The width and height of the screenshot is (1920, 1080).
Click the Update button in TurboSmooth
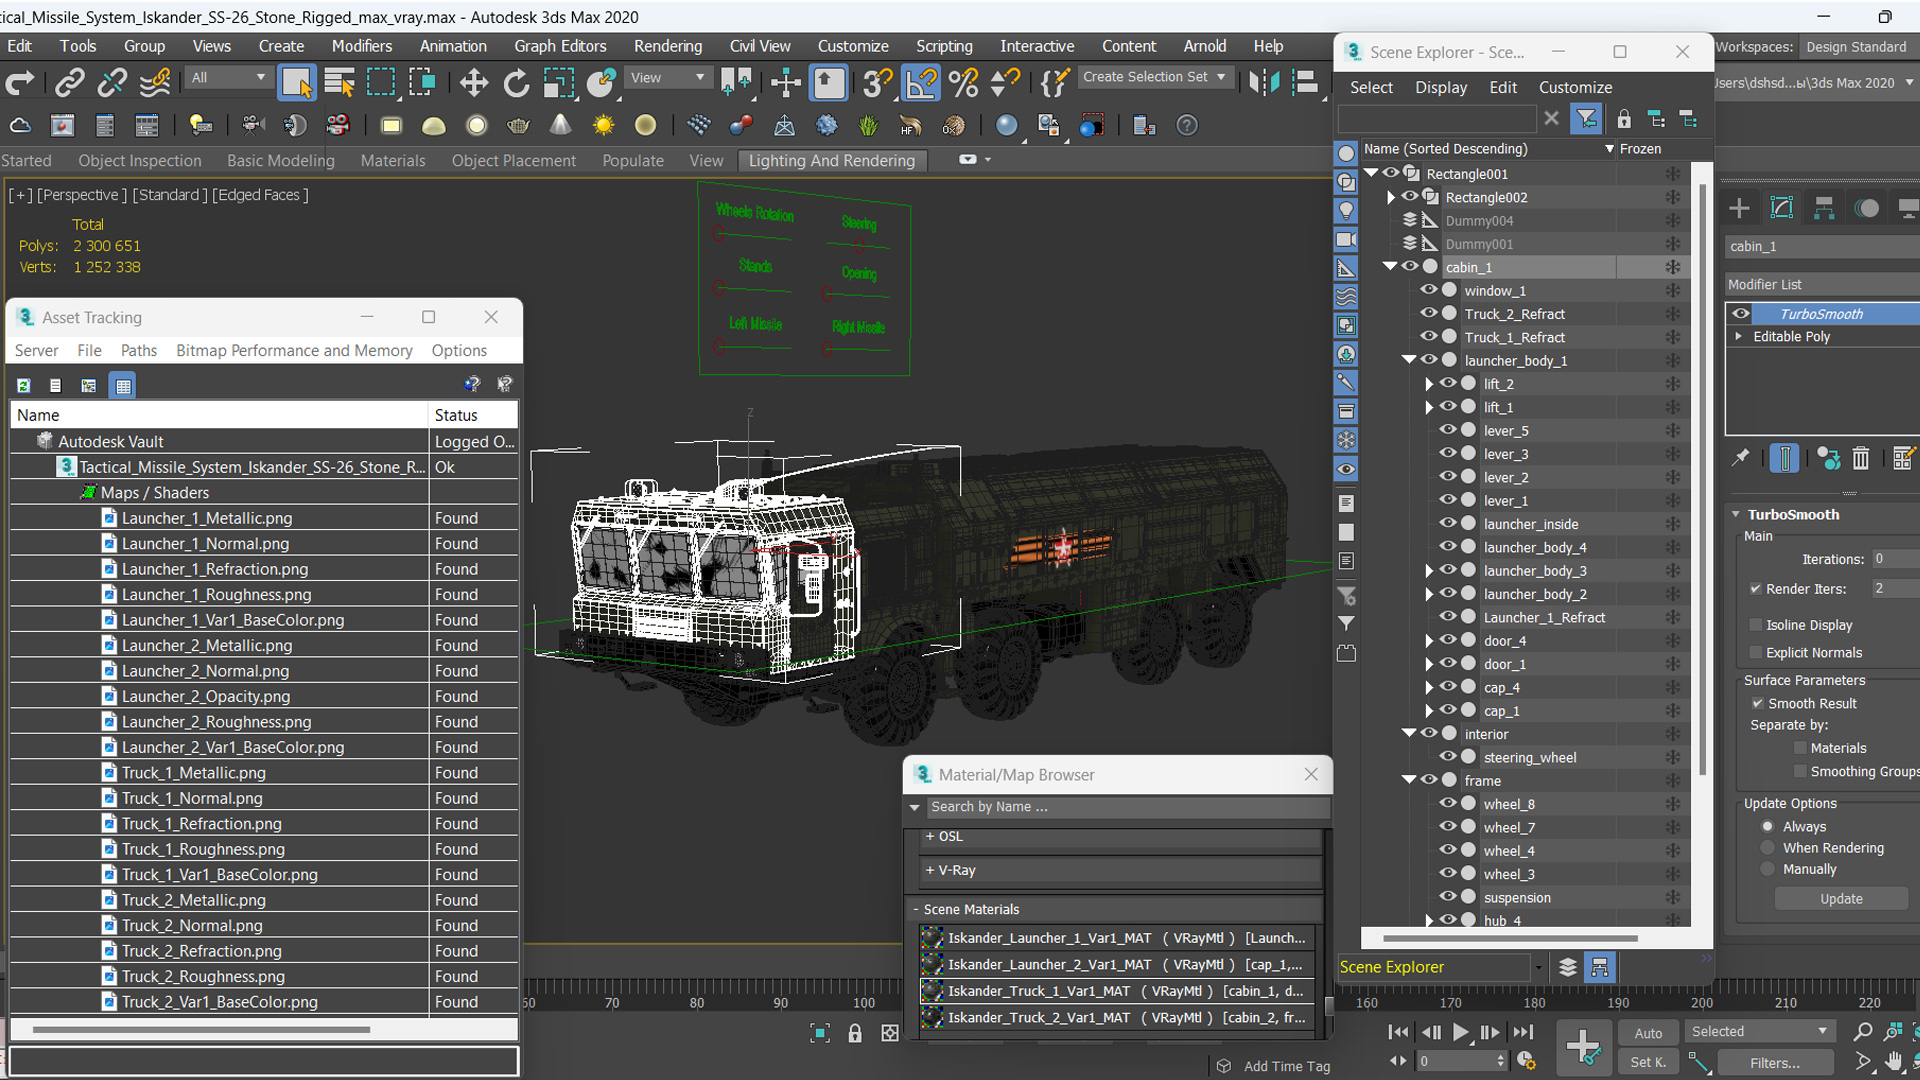(x=1841, y=898)
